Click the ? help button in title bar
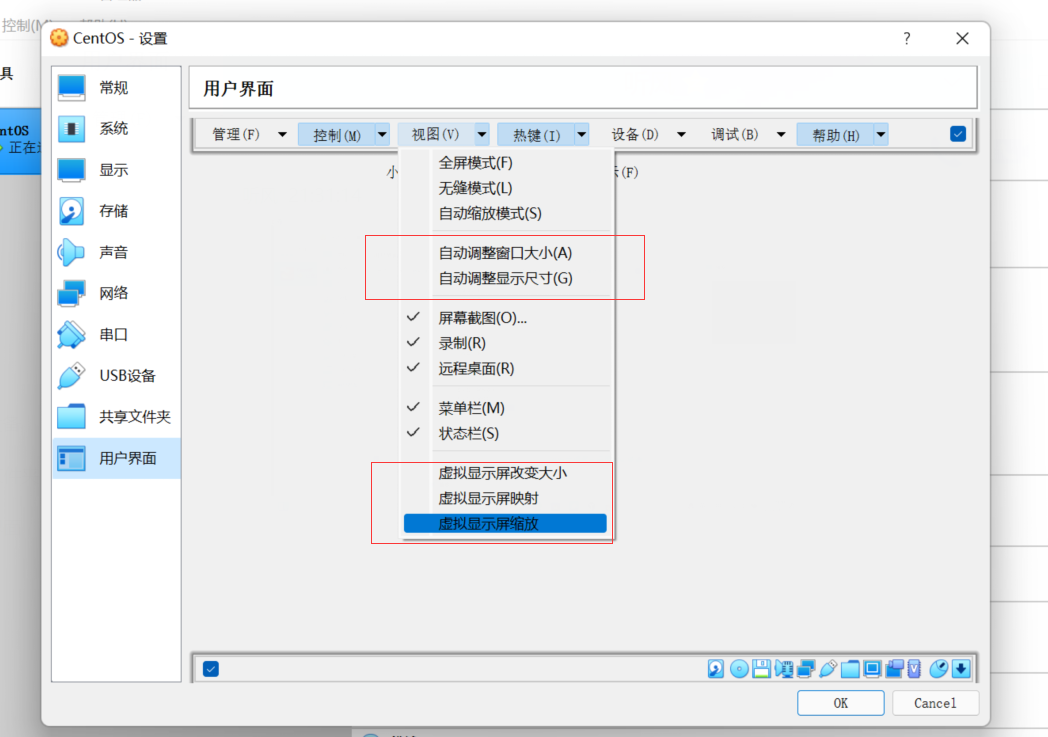The width and height of the screenshot is (1048, 737). coord(907,39)
